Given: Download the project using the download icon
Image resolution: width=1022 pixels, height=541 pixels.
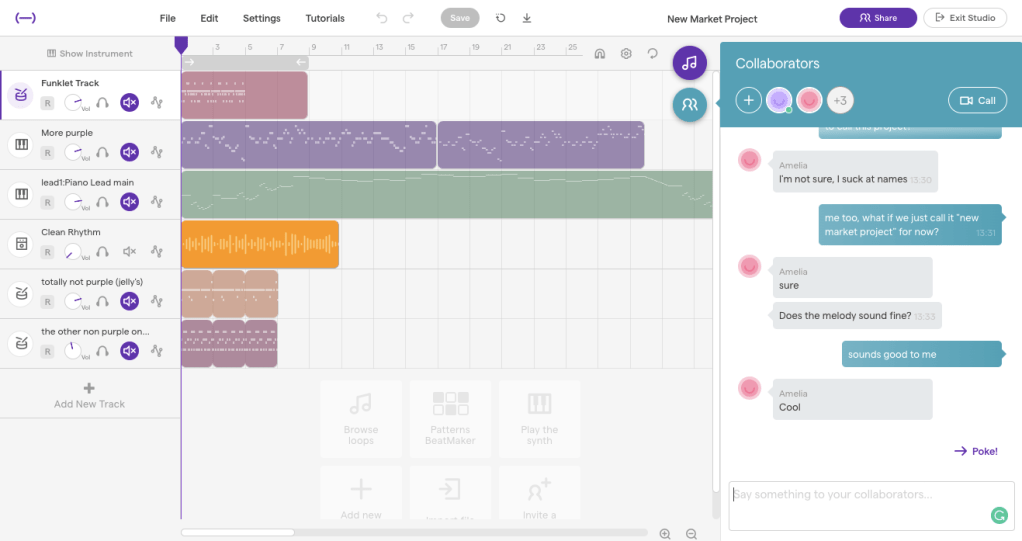Looking at the screenshot, I should [527, 18].
